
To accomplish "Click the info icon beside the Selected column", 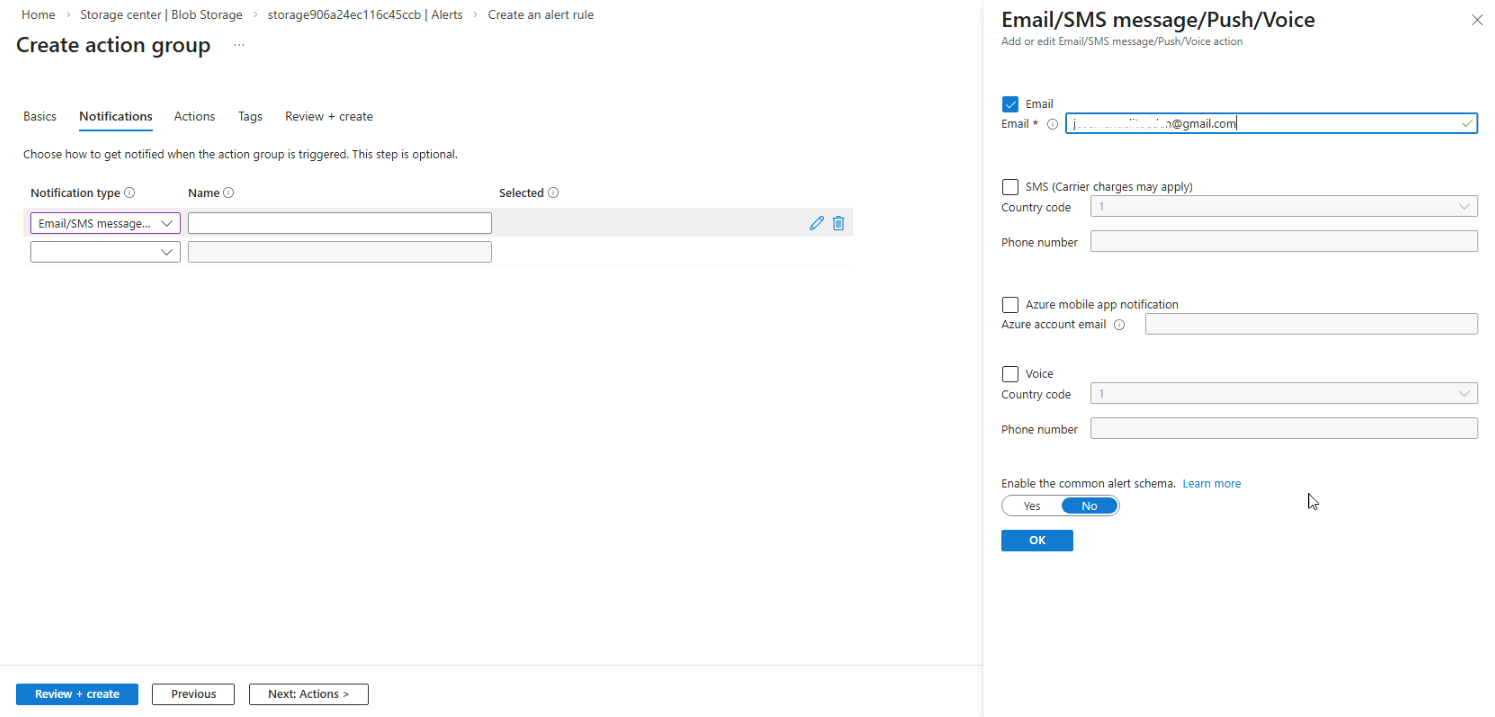I will pyautogui.click(x=553, y=193).
